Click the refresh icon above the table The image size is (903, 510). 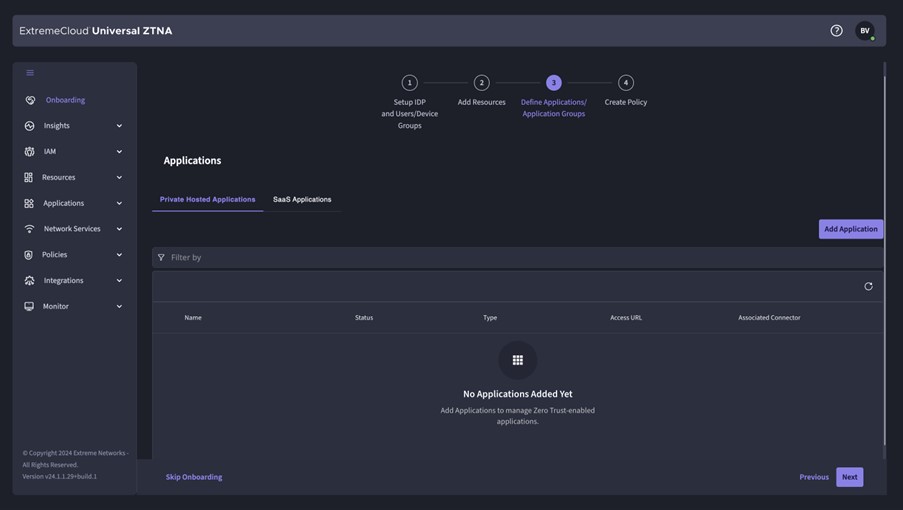coord(868,287)
